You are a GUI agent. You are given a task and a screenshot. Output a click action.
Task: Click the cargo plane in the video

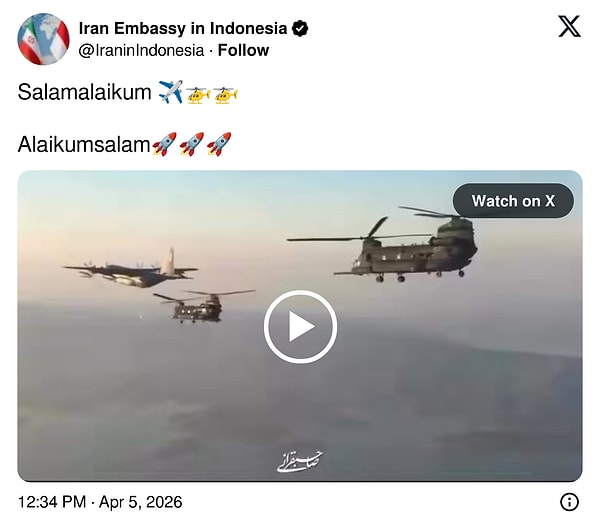tap(131, 269)
